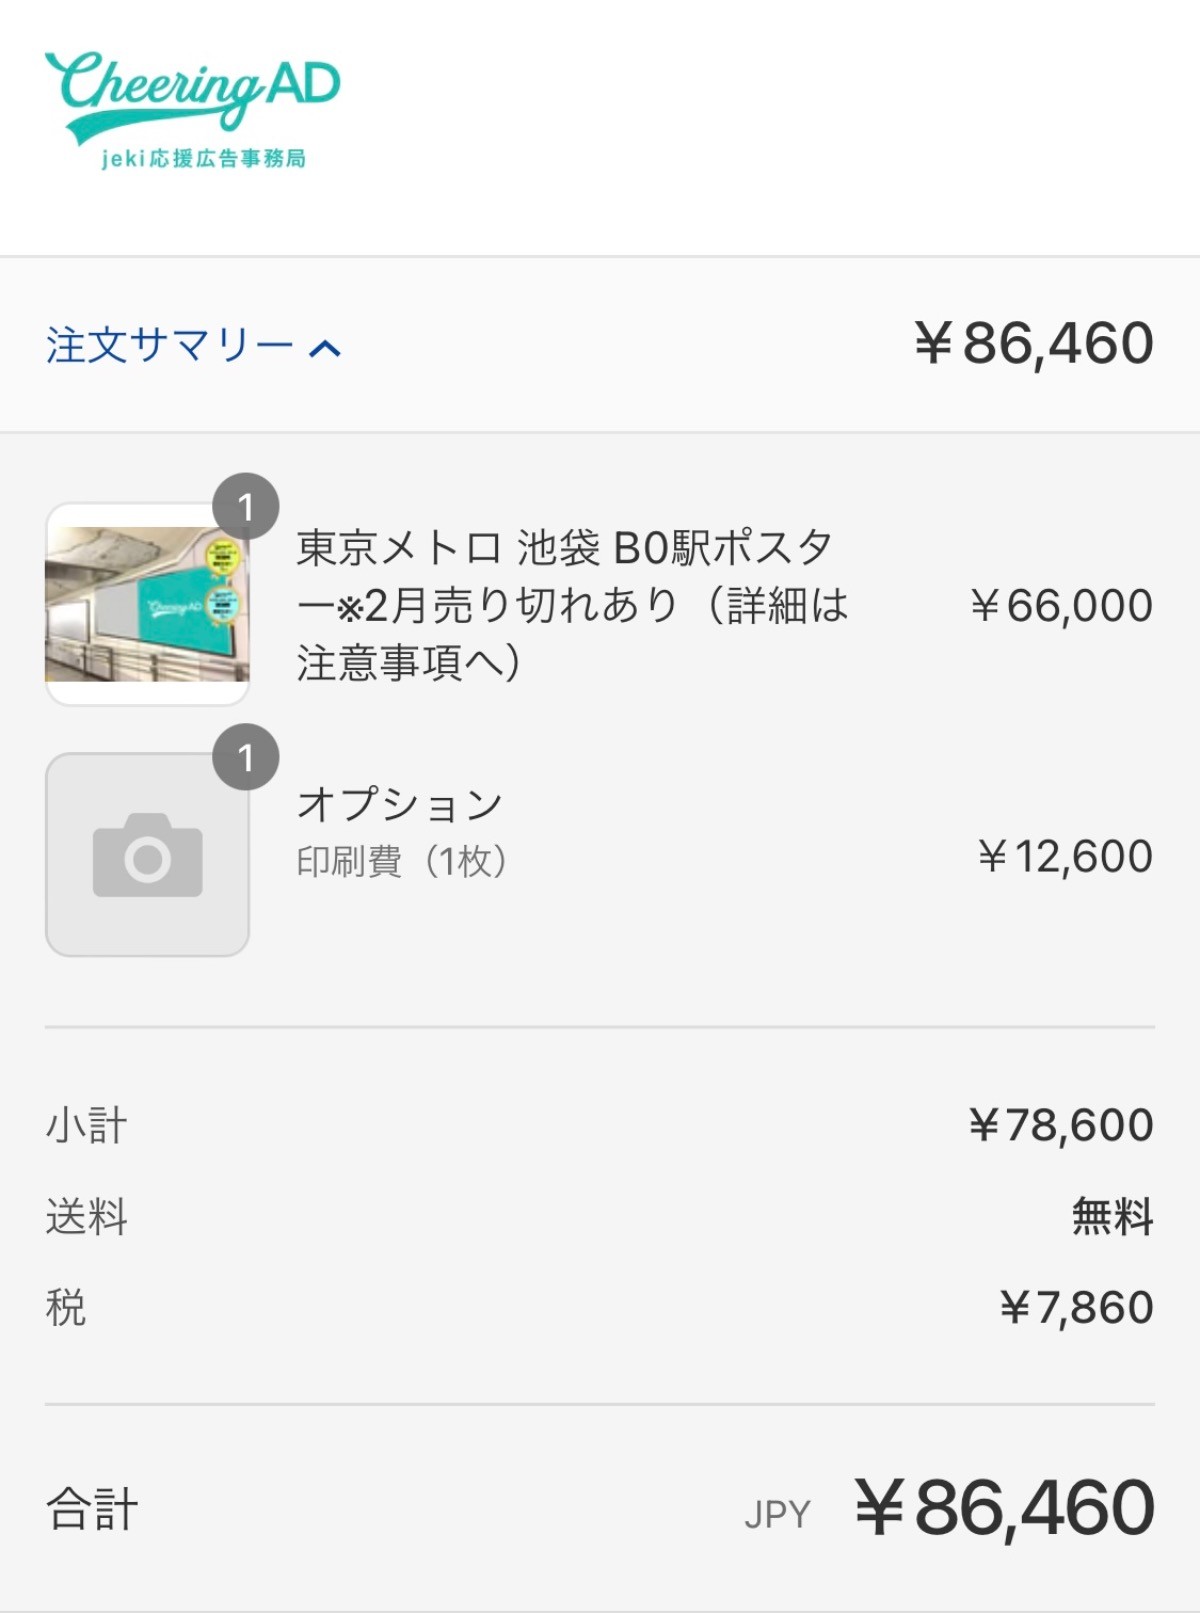Click the ¥12,600 option price

[1065, 857]
